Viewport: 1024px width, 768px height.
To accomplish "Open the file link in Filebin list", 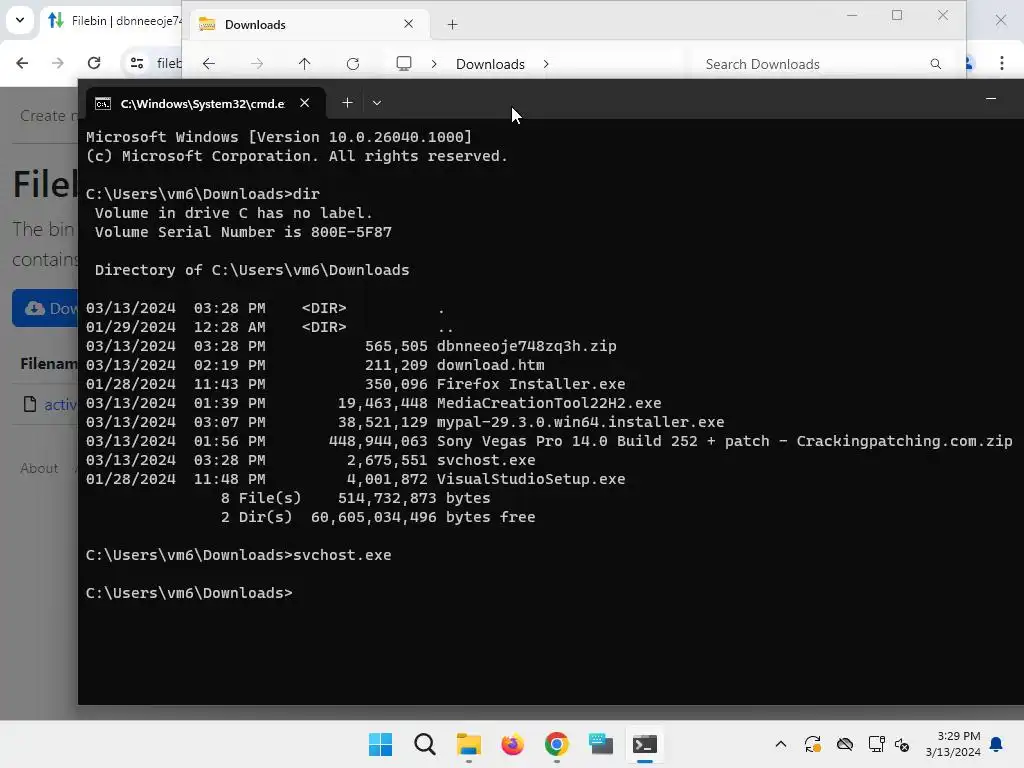I will point(60,405).
